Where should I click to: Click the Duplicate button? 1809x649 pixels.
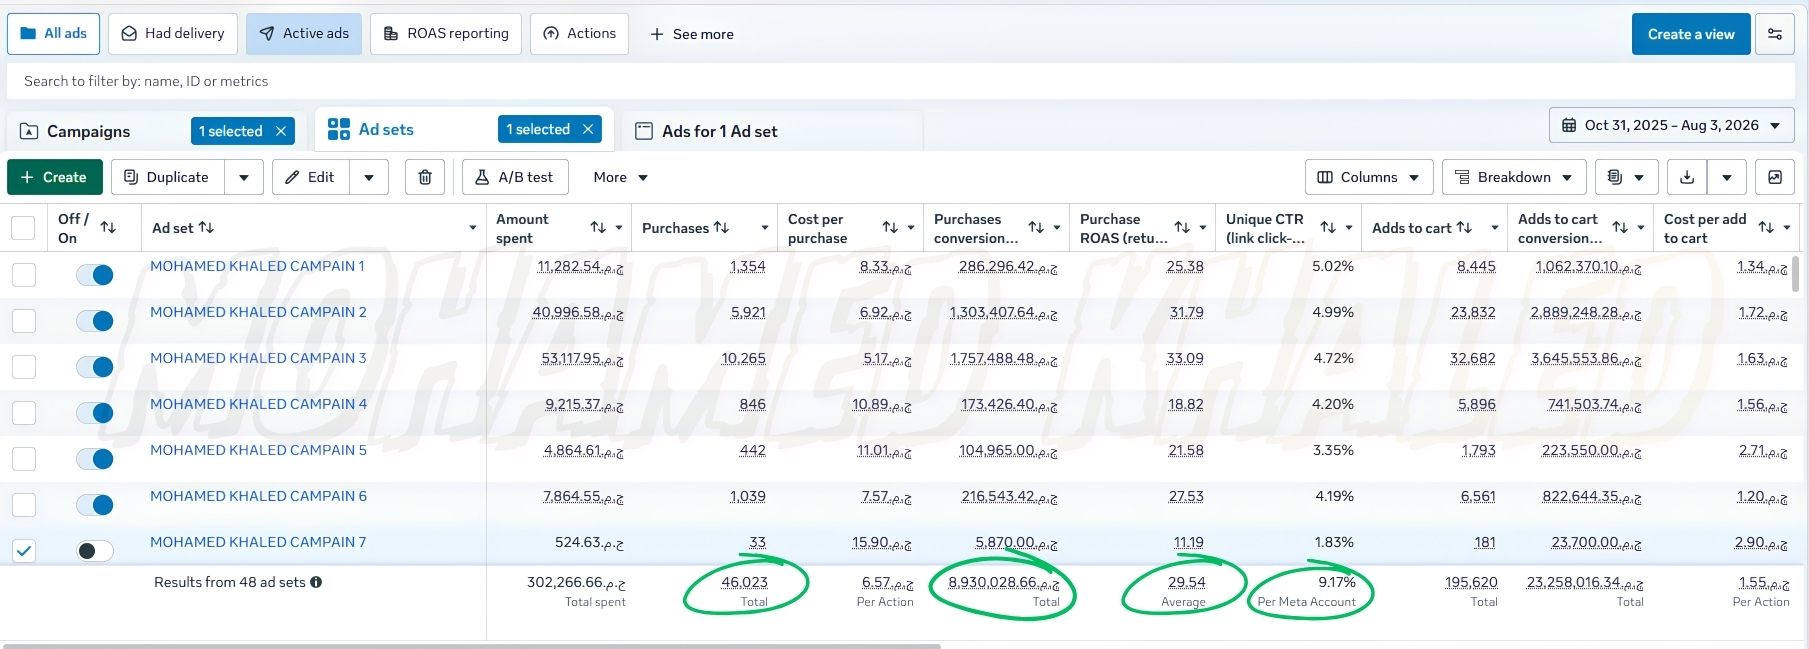tap(167, 177)
